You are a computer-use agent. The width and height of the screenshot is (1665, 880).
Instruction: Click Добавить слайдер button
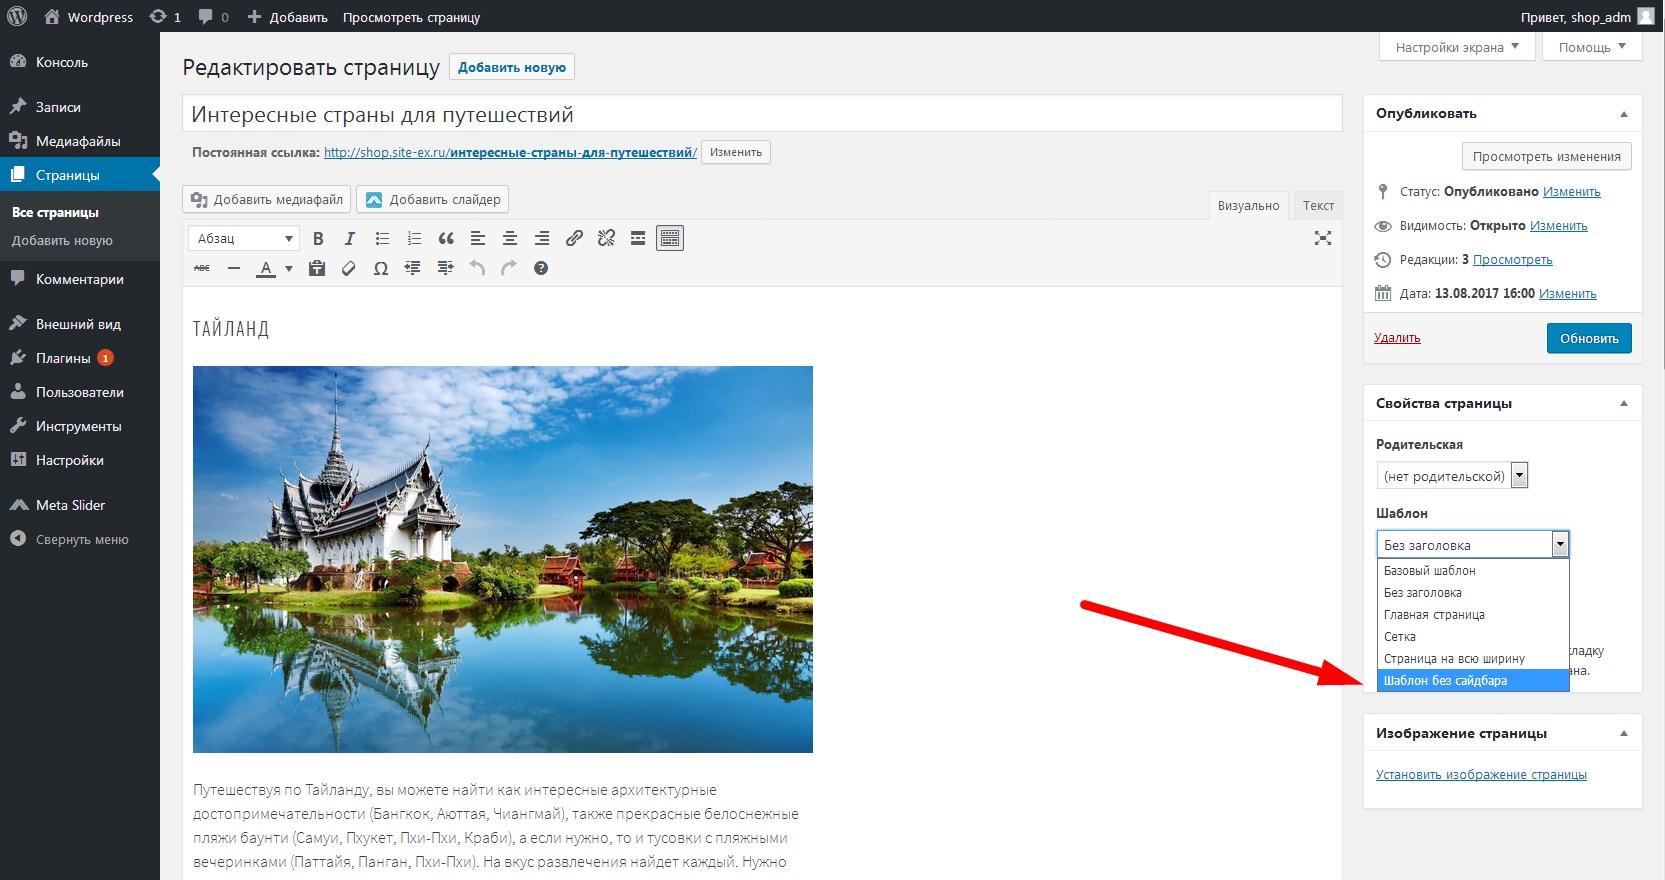click(x=432, y=199)
